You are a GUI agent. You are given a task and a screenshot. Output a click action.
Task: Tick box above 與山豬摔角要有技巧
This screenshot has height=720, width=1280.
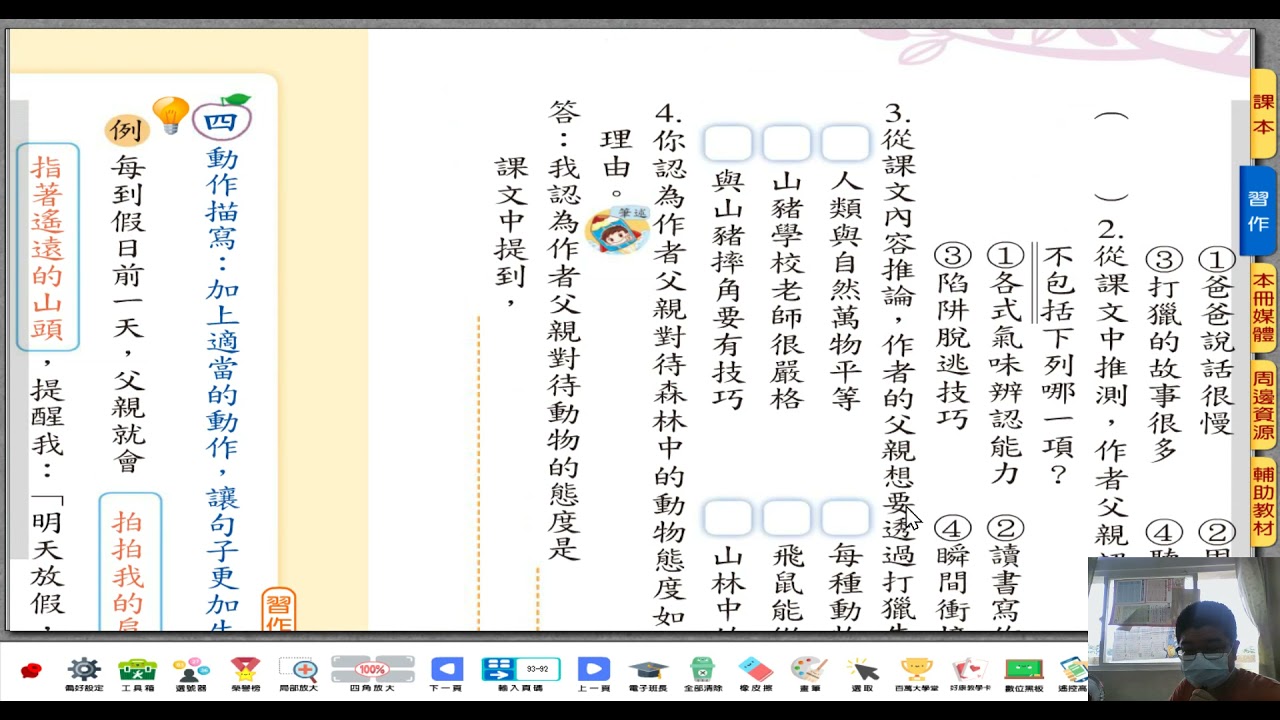click(728, 143)
